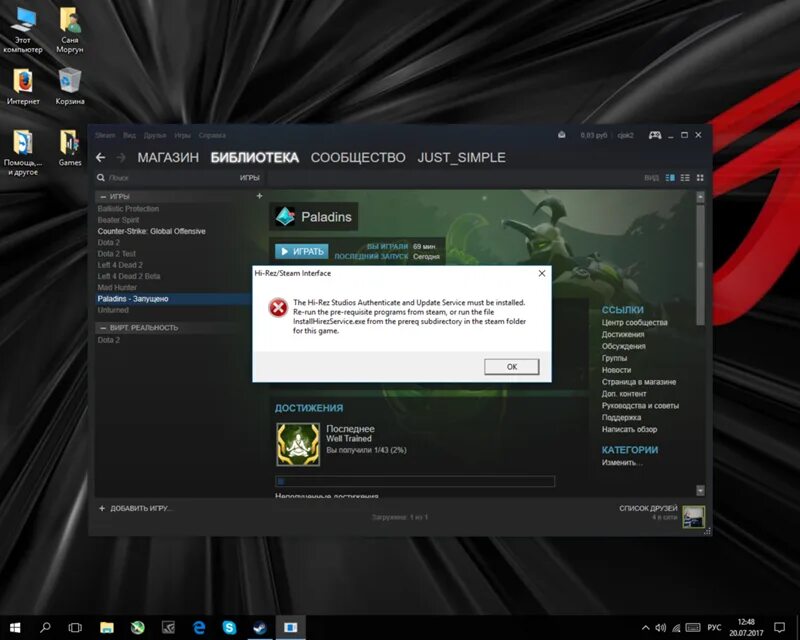Collapse the ИГРЫ category
This screenshot has width=800, height=640.
[x=103, y=196]
